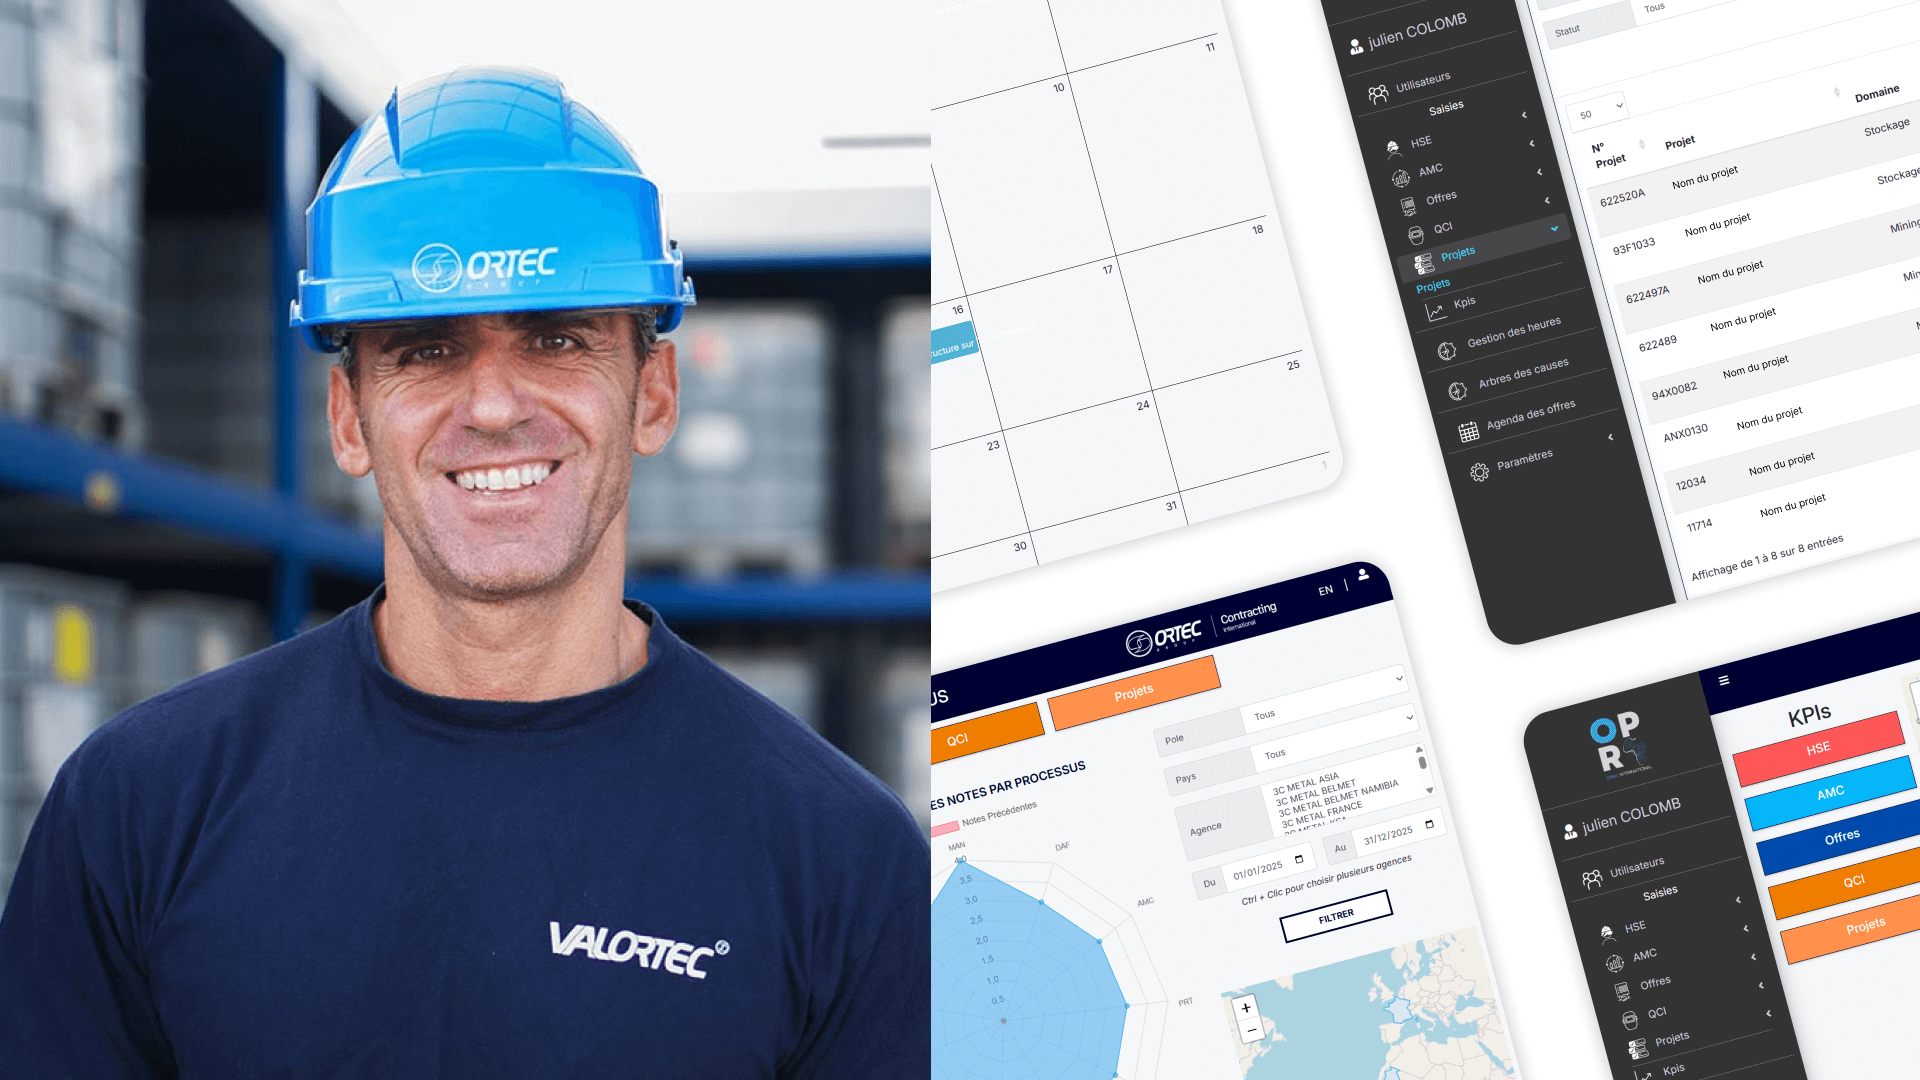Select project row 622520A in table
This screenshot has height=1080, width=1920.
[1622, 197]
